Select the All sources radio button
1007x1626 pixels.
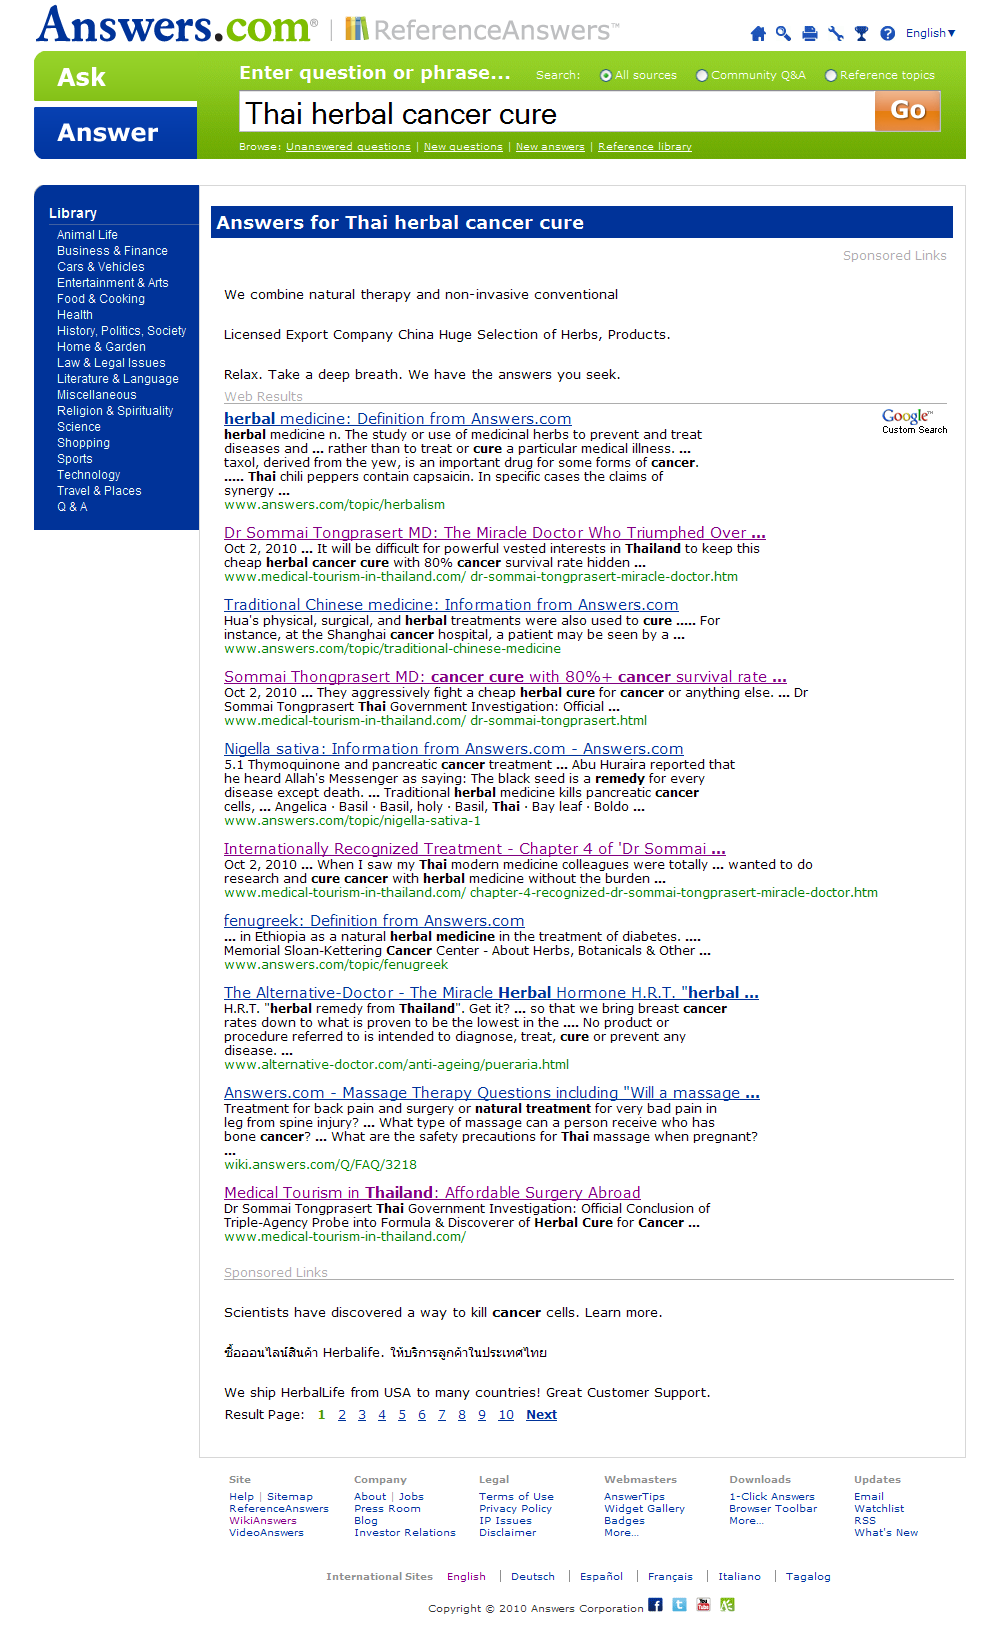[606, 76]
